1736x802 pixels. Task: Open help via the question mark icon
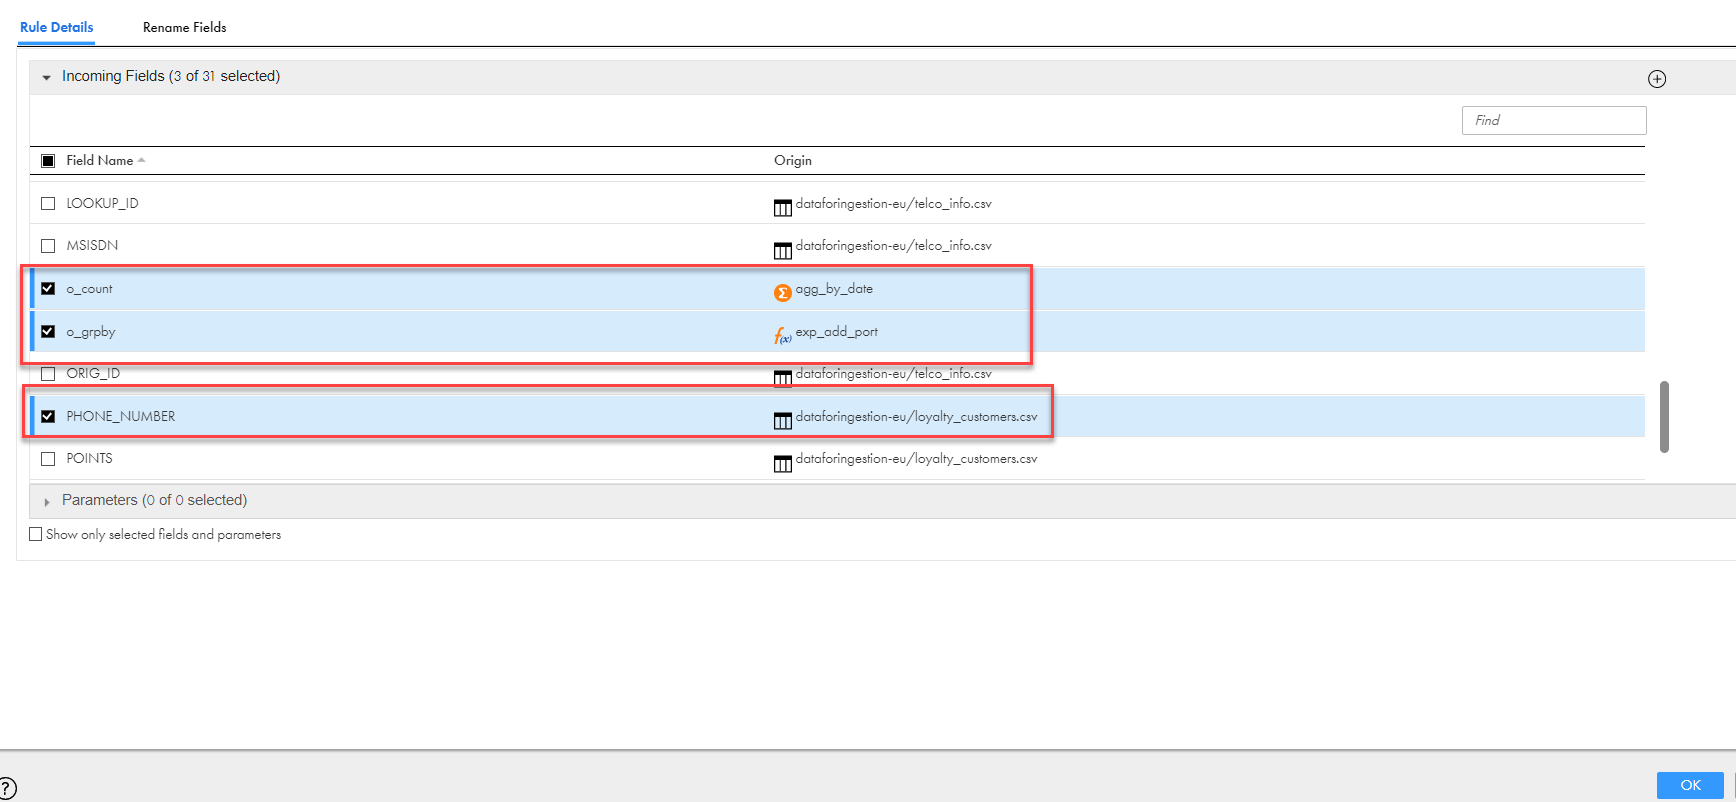point(8,788)
